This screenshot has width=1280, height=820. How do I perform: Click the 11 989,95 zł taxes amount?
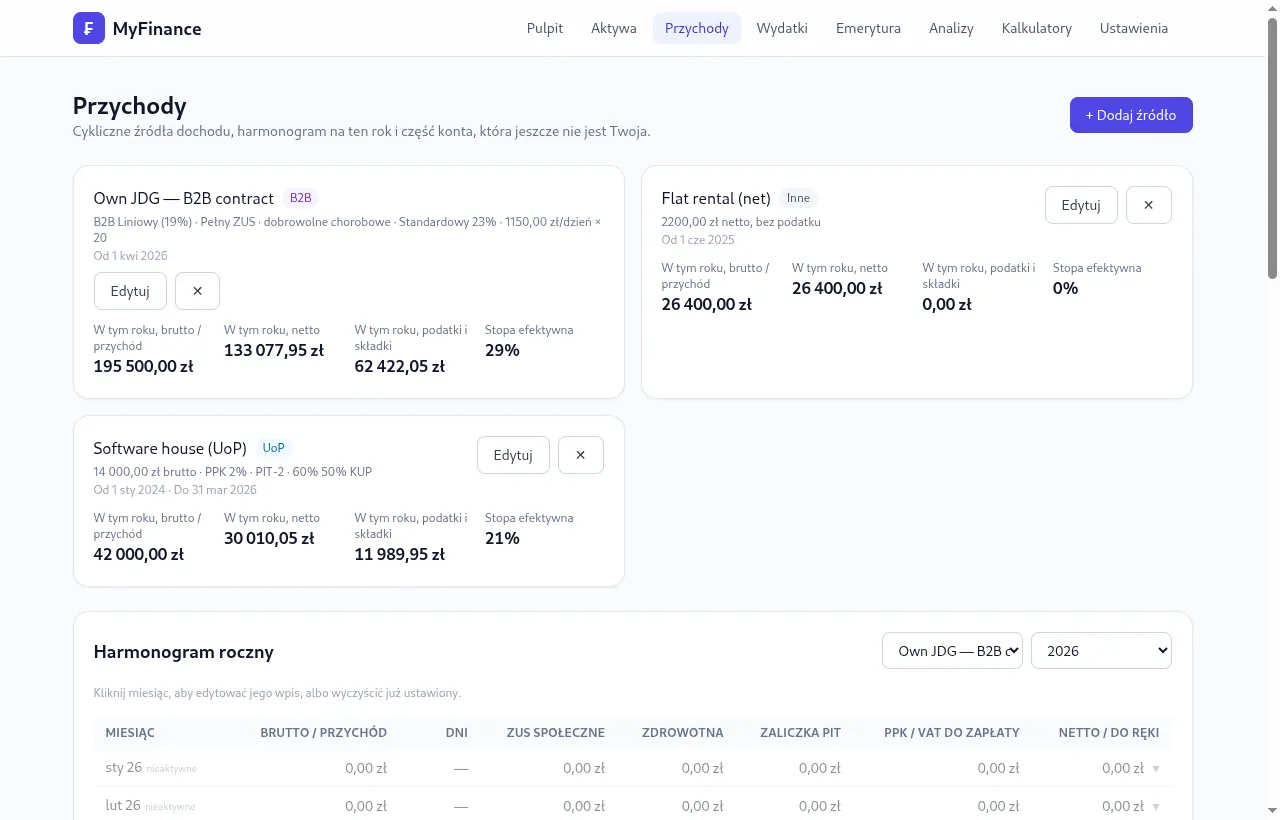tap(400, 554)
